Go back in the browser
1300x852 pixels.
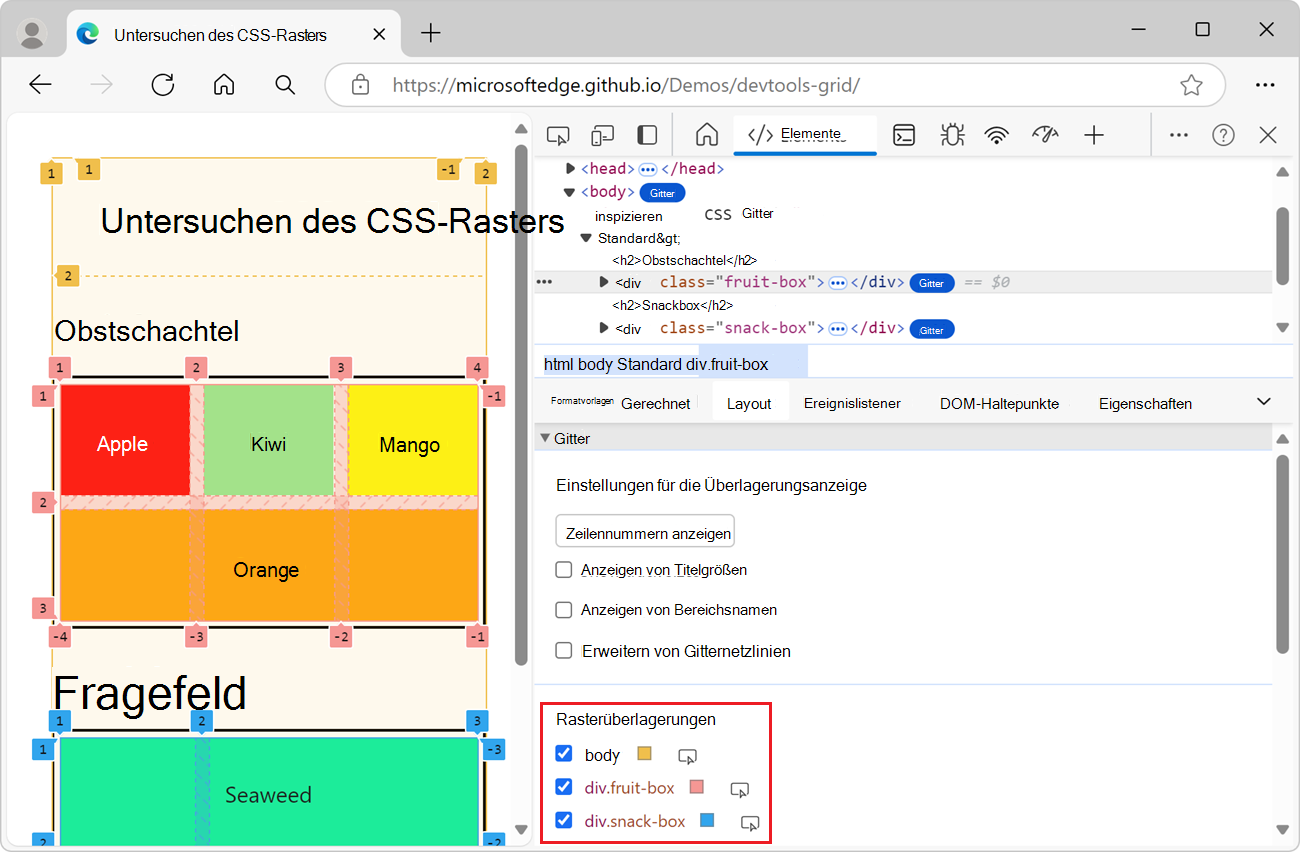pyautogui.click(x=40, y=85)
